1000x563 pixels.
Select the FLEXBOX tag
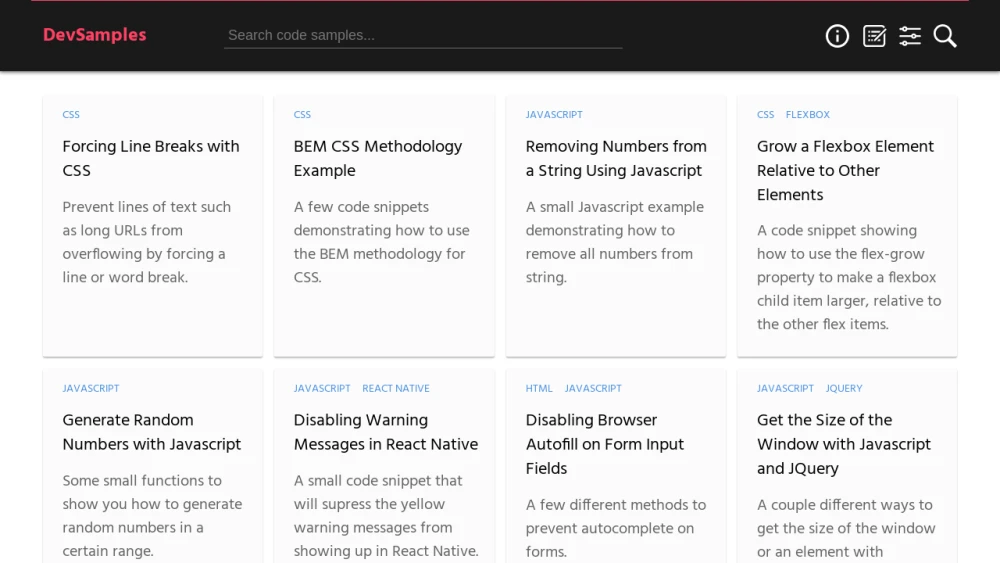[x=807, y=115]
